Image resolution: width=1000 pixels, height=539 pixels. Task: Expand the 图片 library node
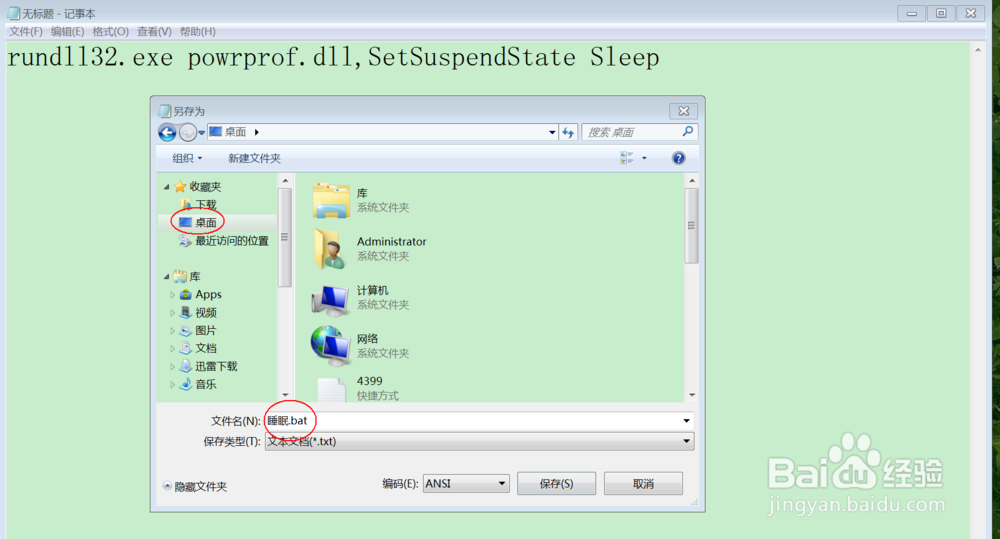(x=172, y=330)
